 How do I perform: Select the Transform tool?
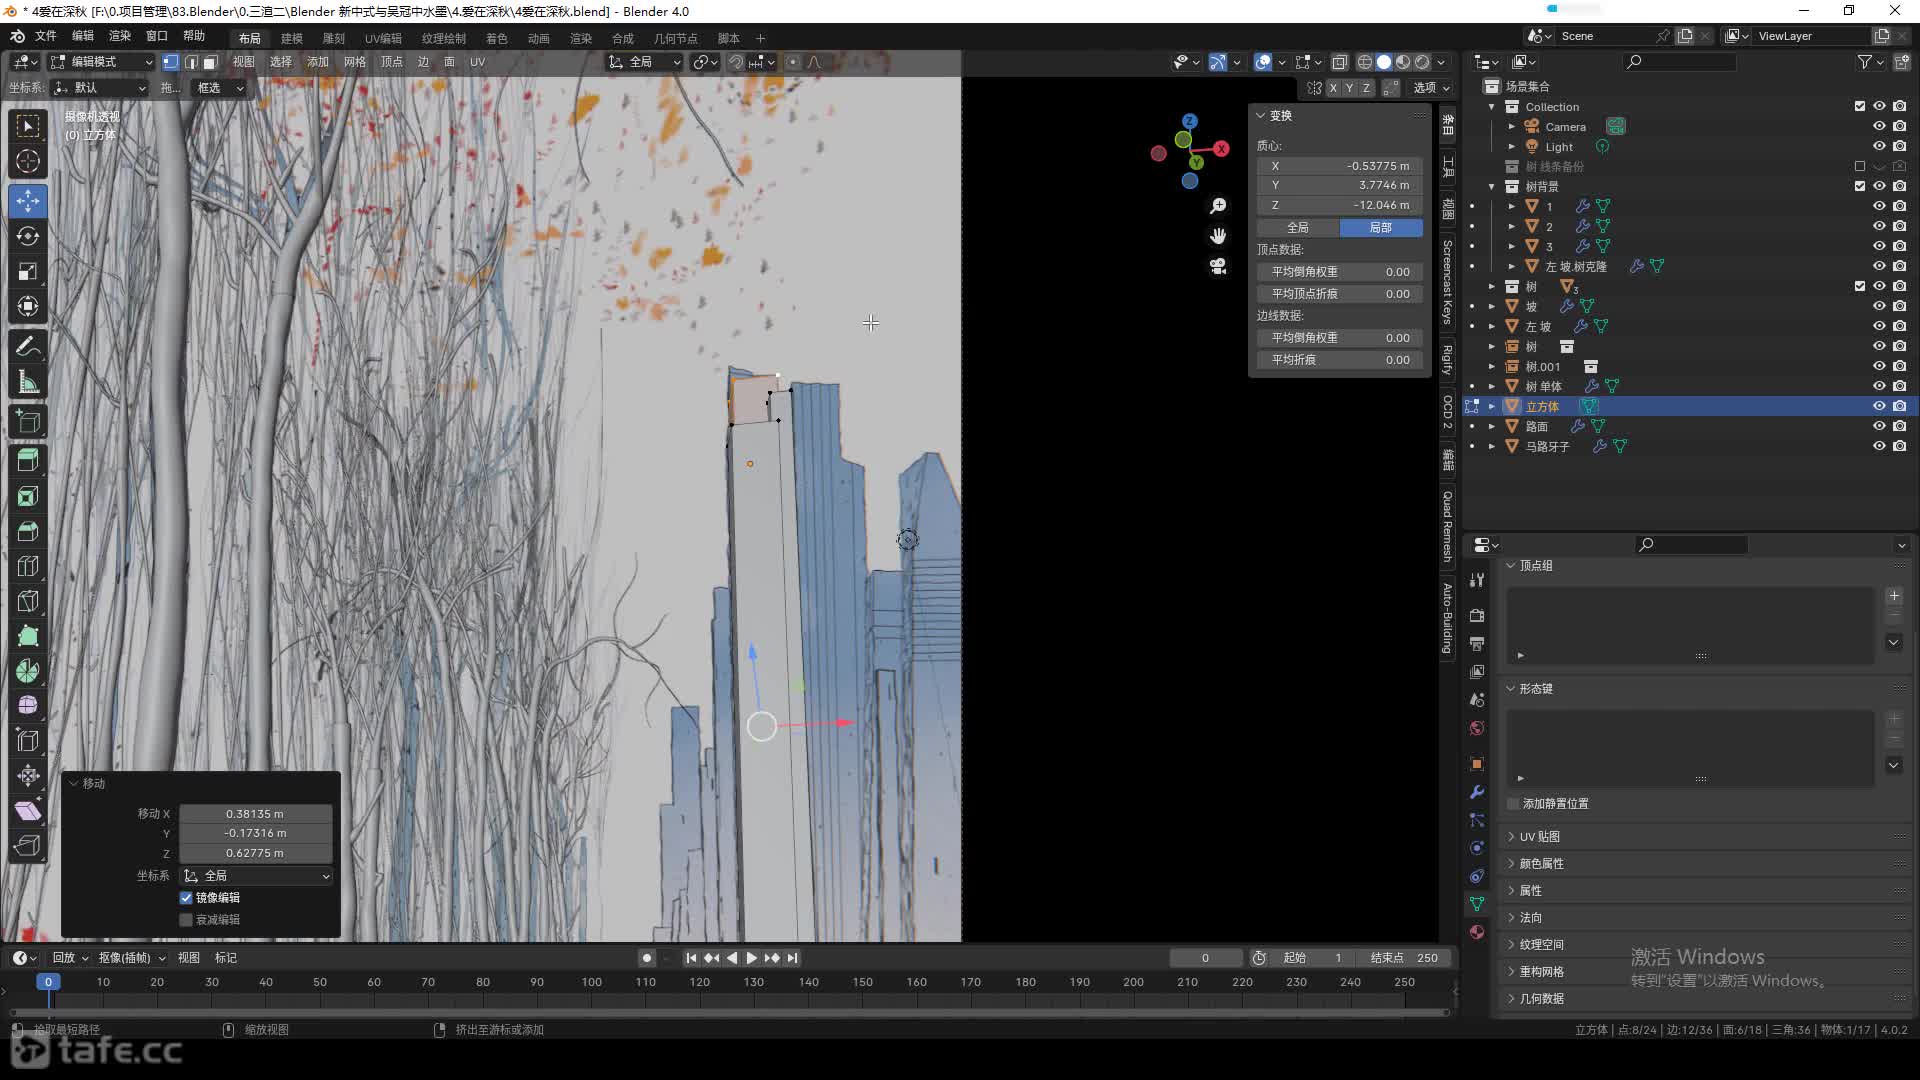click(x=28, y=306)
